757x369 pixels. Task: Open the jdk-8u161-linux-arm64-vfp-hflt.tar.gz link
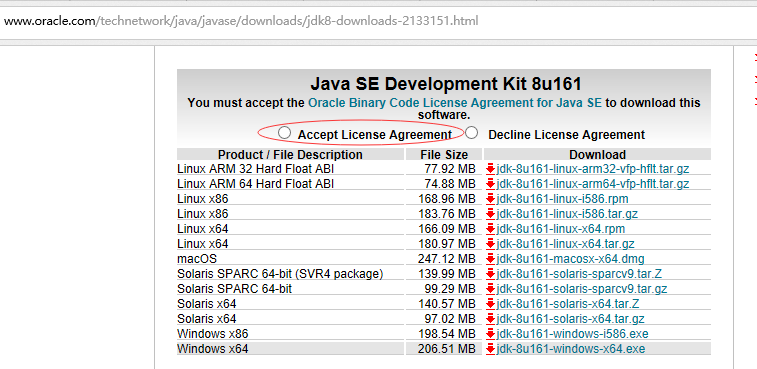tap(593, 184)
